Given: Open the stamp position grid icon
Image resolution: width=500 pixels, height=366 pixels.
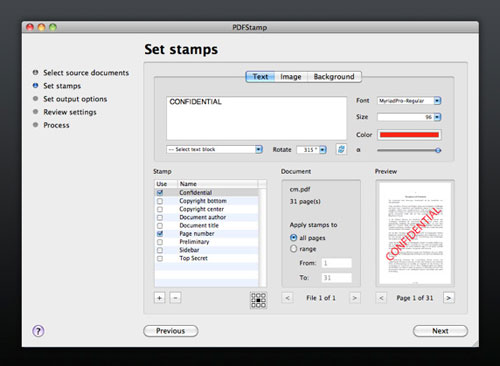Looking at the screenshot, I should coord(258,300).
